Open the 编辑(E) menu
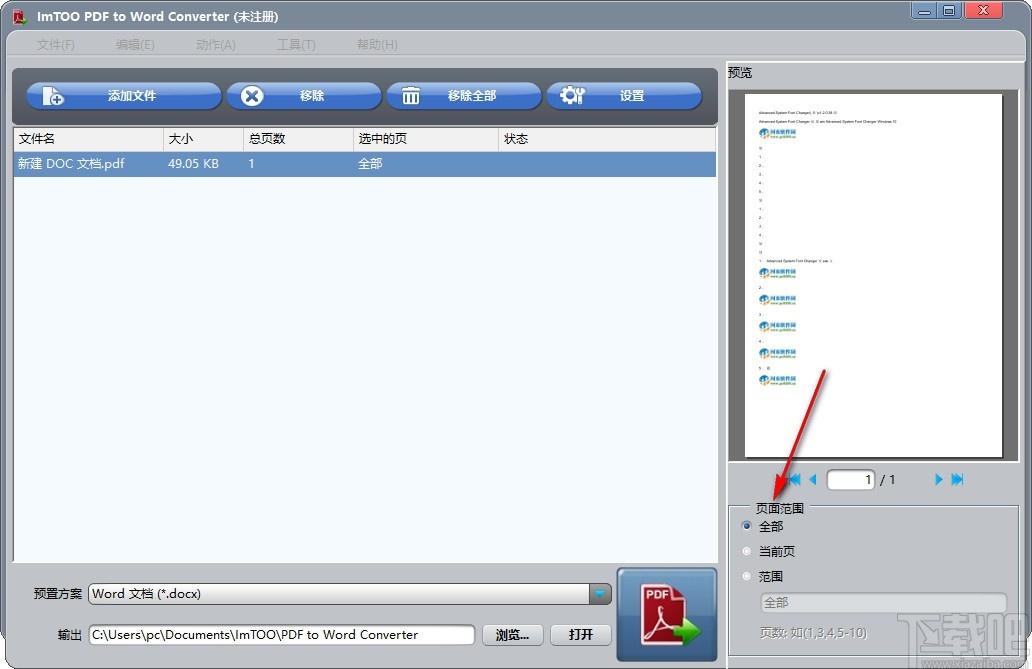Viewport: 1032px width, 669px height. (x=135, y=45)
